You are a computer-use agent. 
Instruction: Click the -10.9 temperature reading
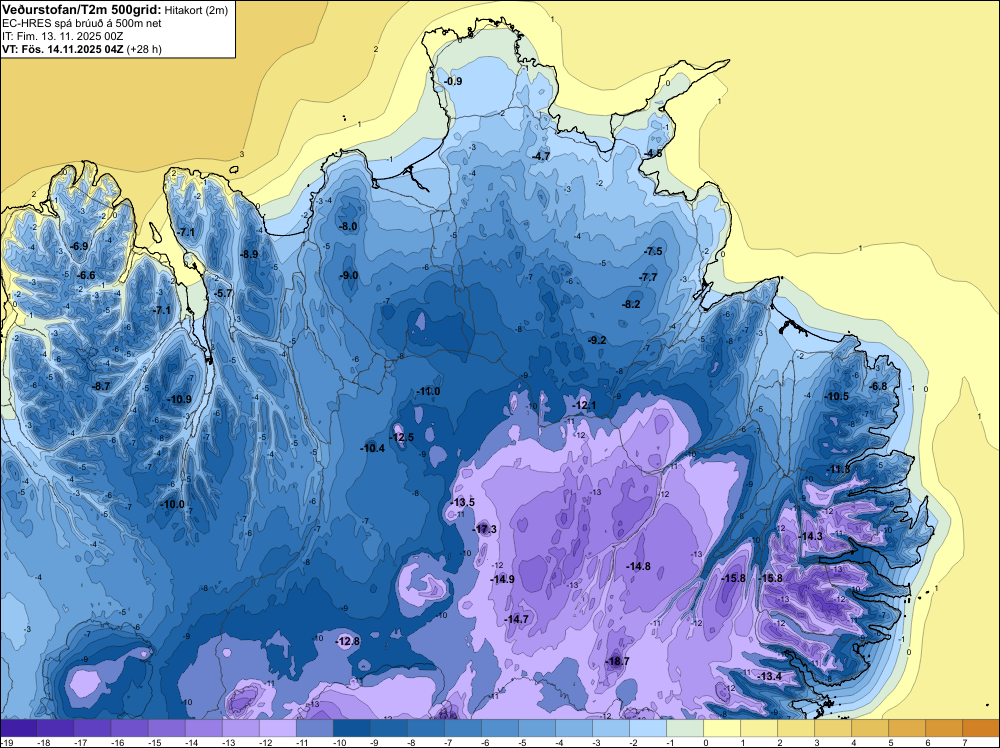(179, 399)
